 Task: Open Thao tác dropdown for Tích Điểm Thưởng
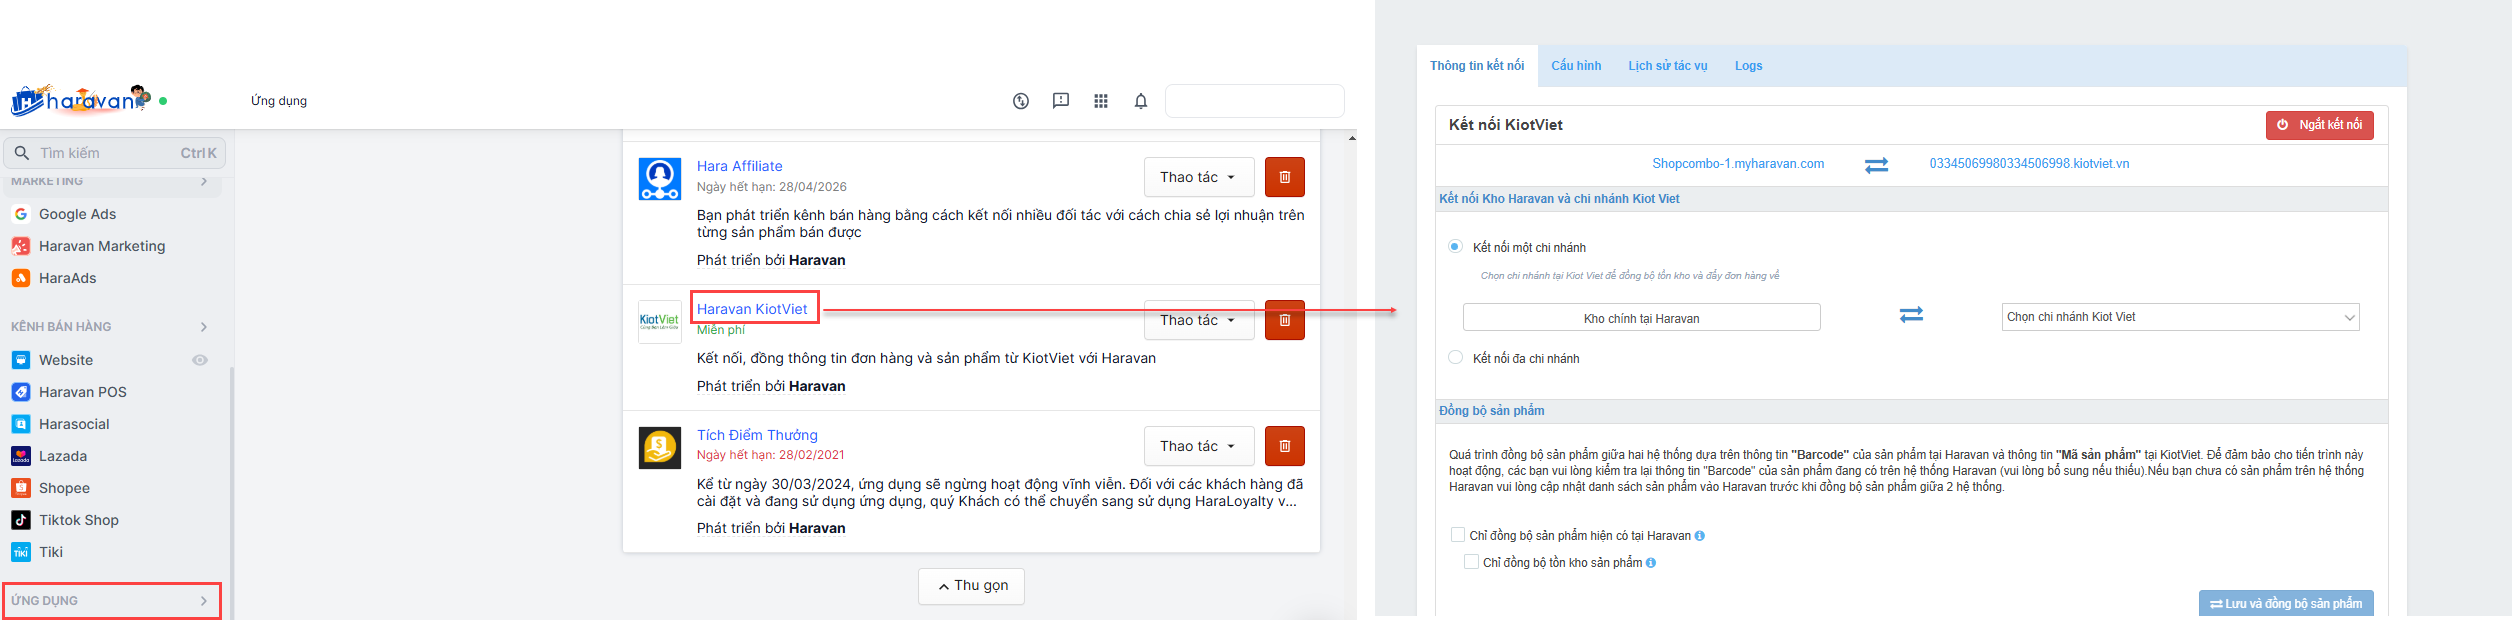[1199, 446]
